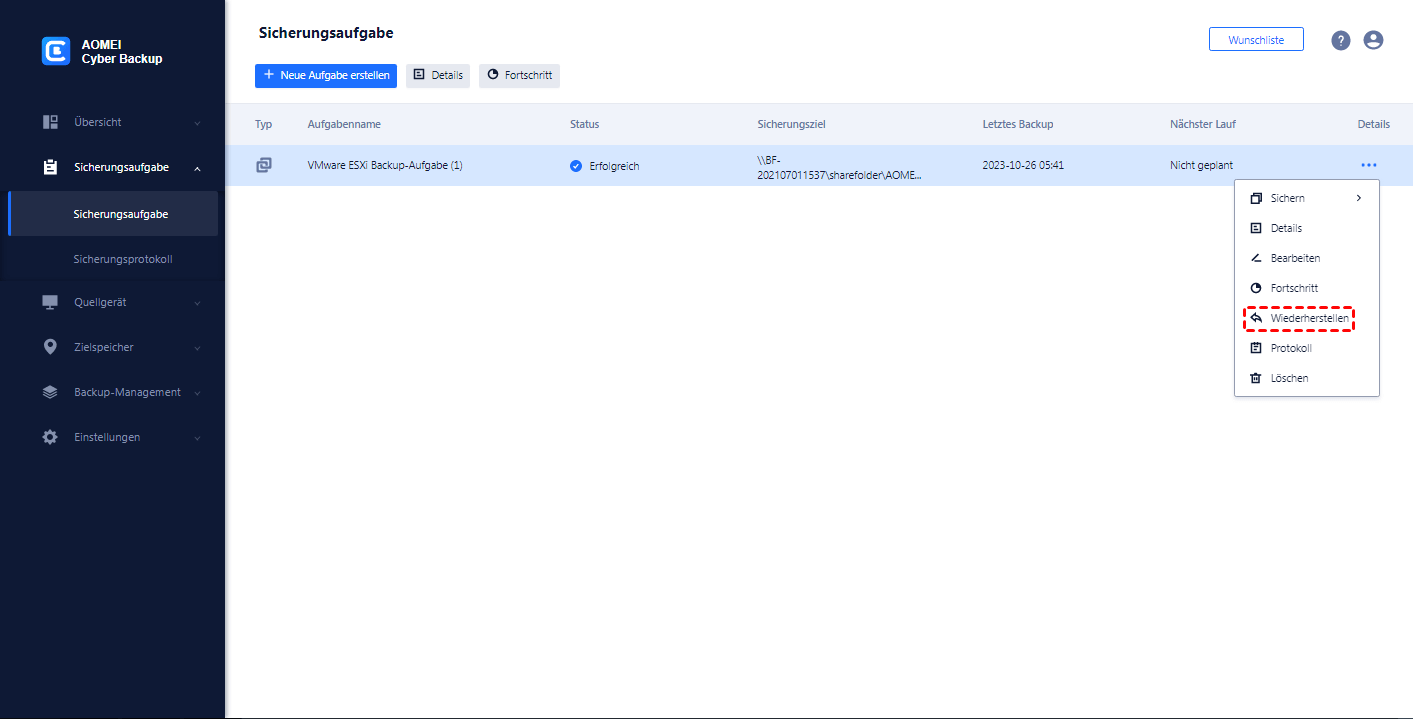Open the Sichern submenu arrow

pyautogui.click(x=1359, y=198)
